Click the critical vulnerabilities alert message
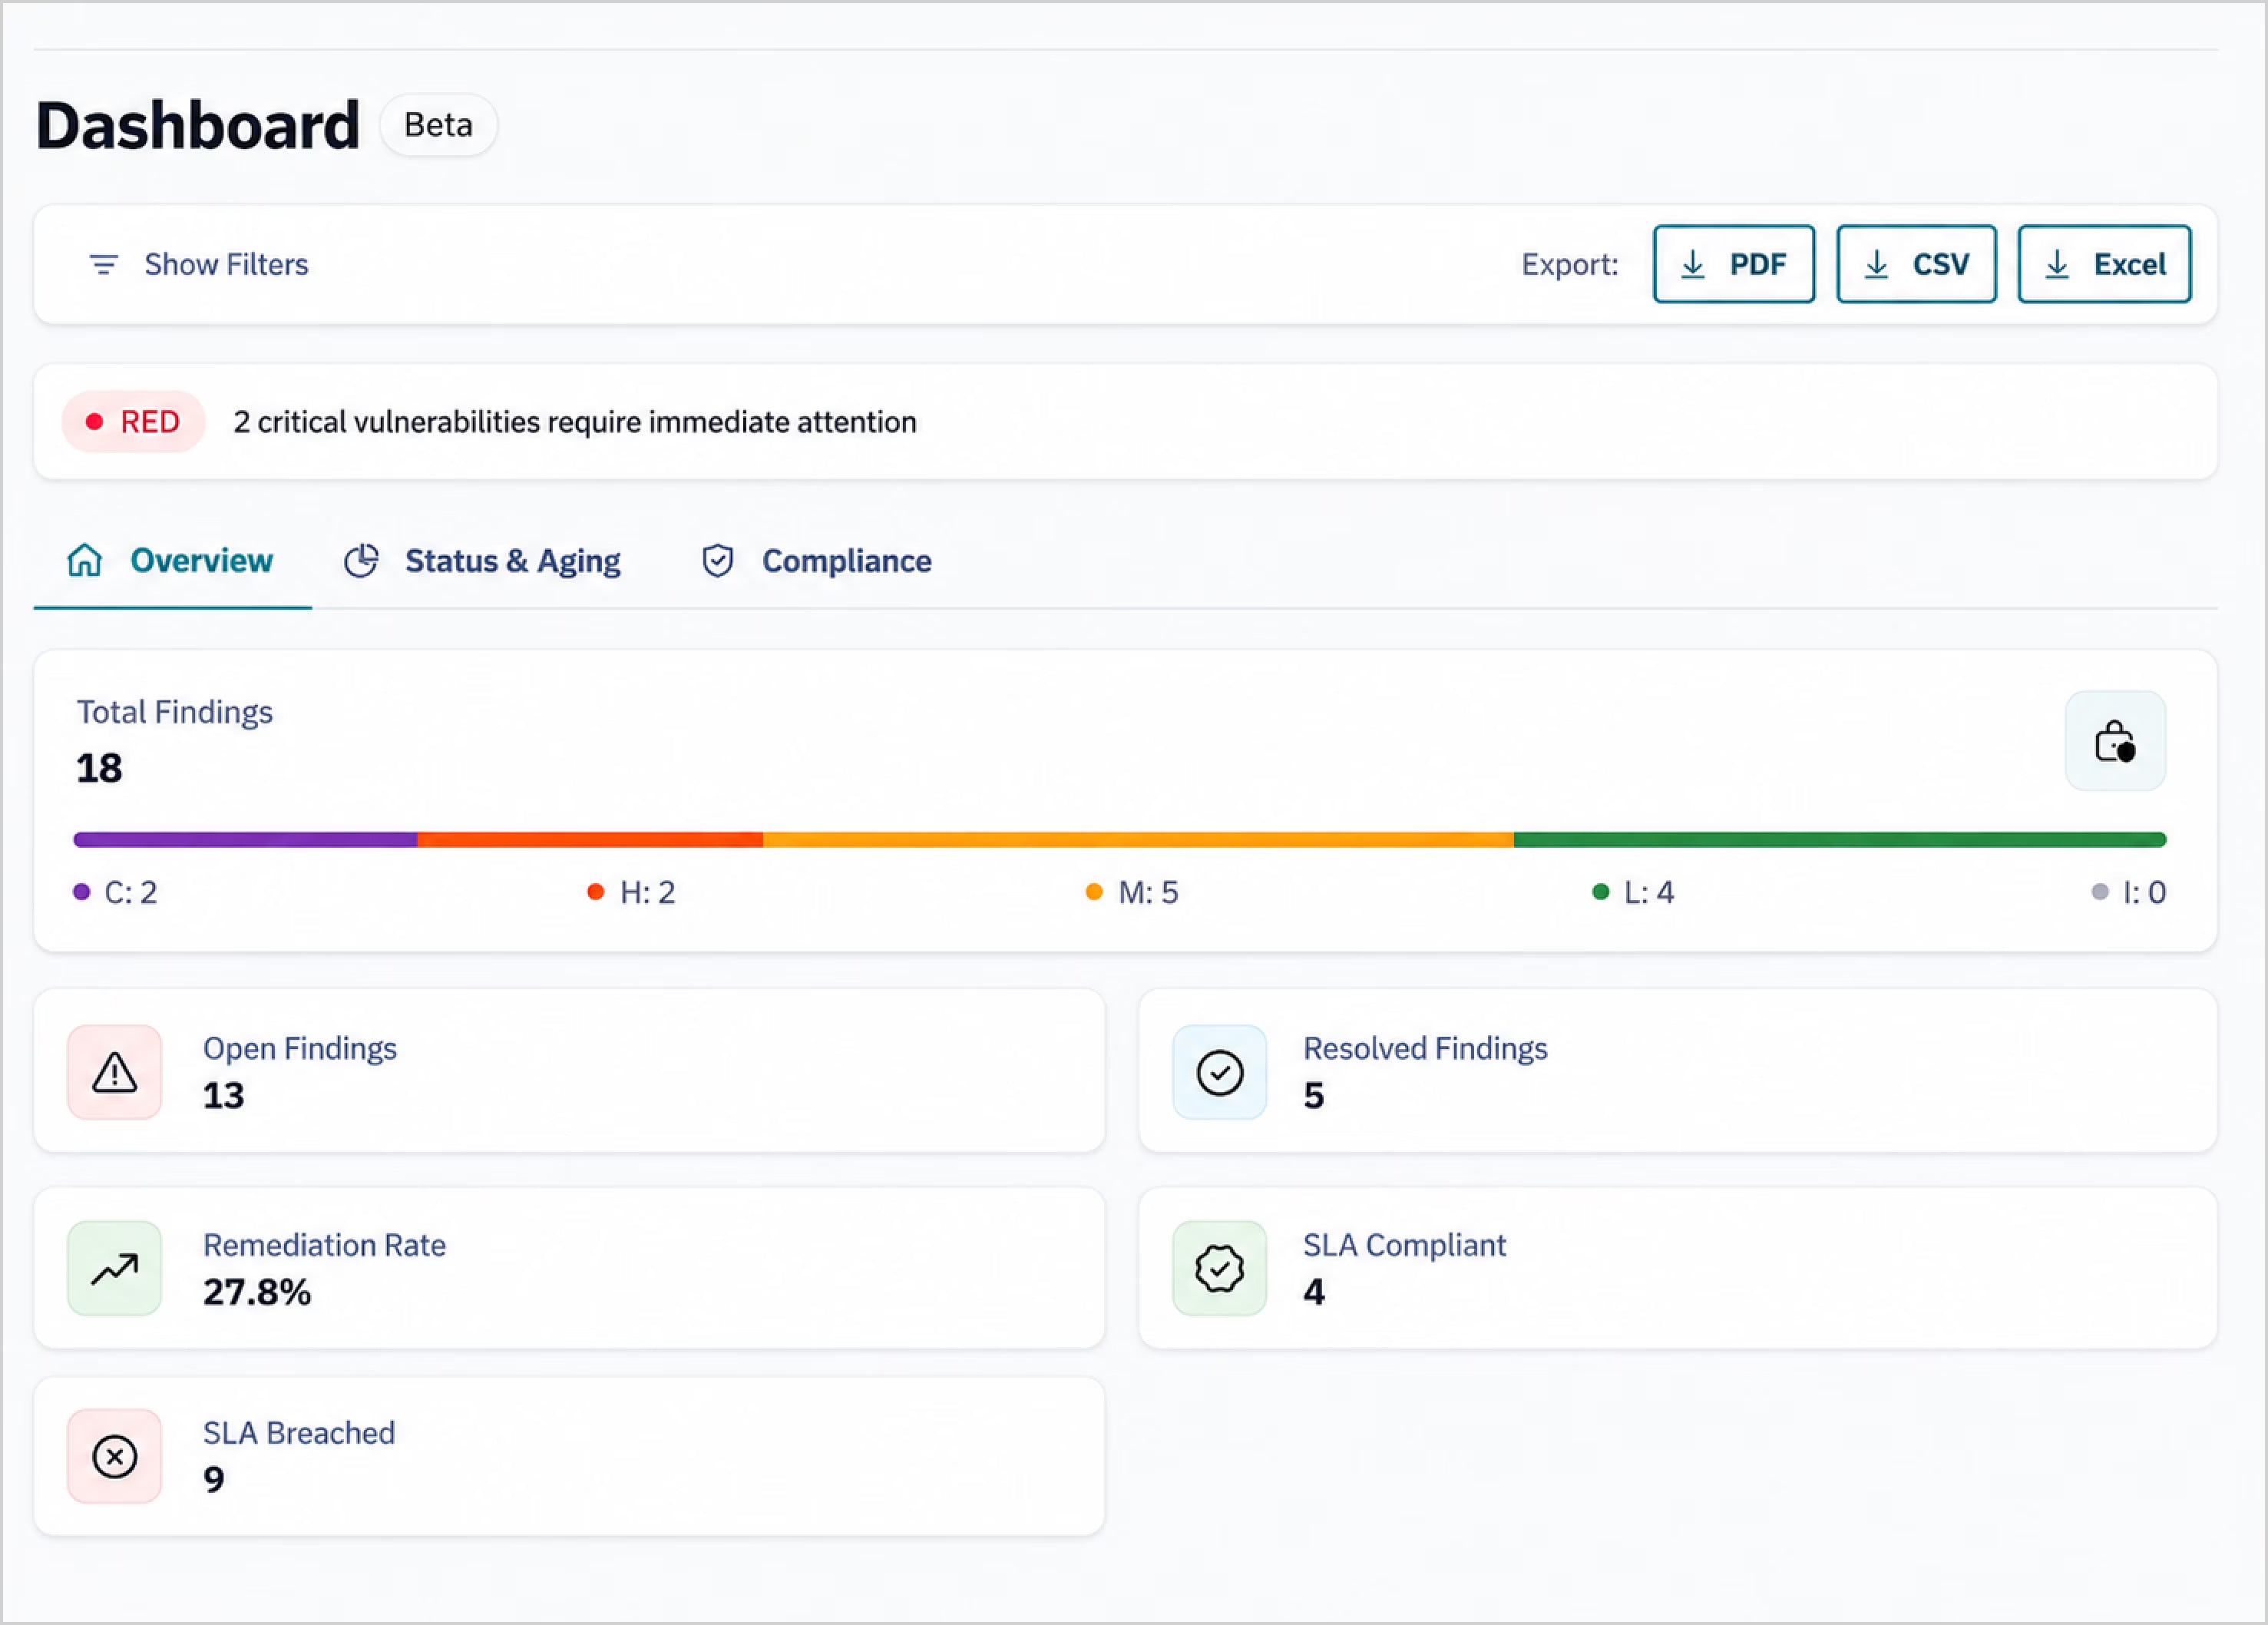The image size is (2268, 1625). click(575, 422)
